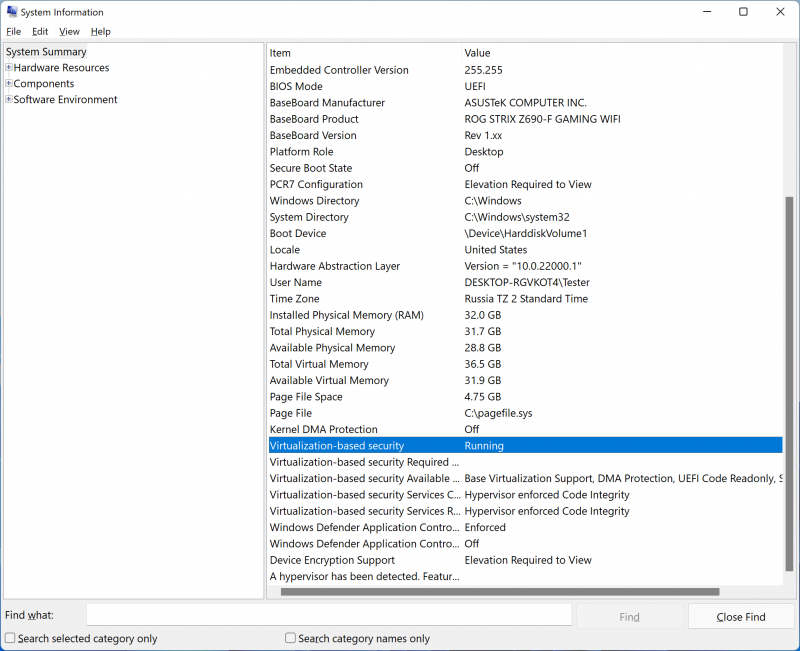This screenshot has width=800, height=651.
Task: Click the vertical scrollbar in details pane
Action: click(x=789, y=380)
